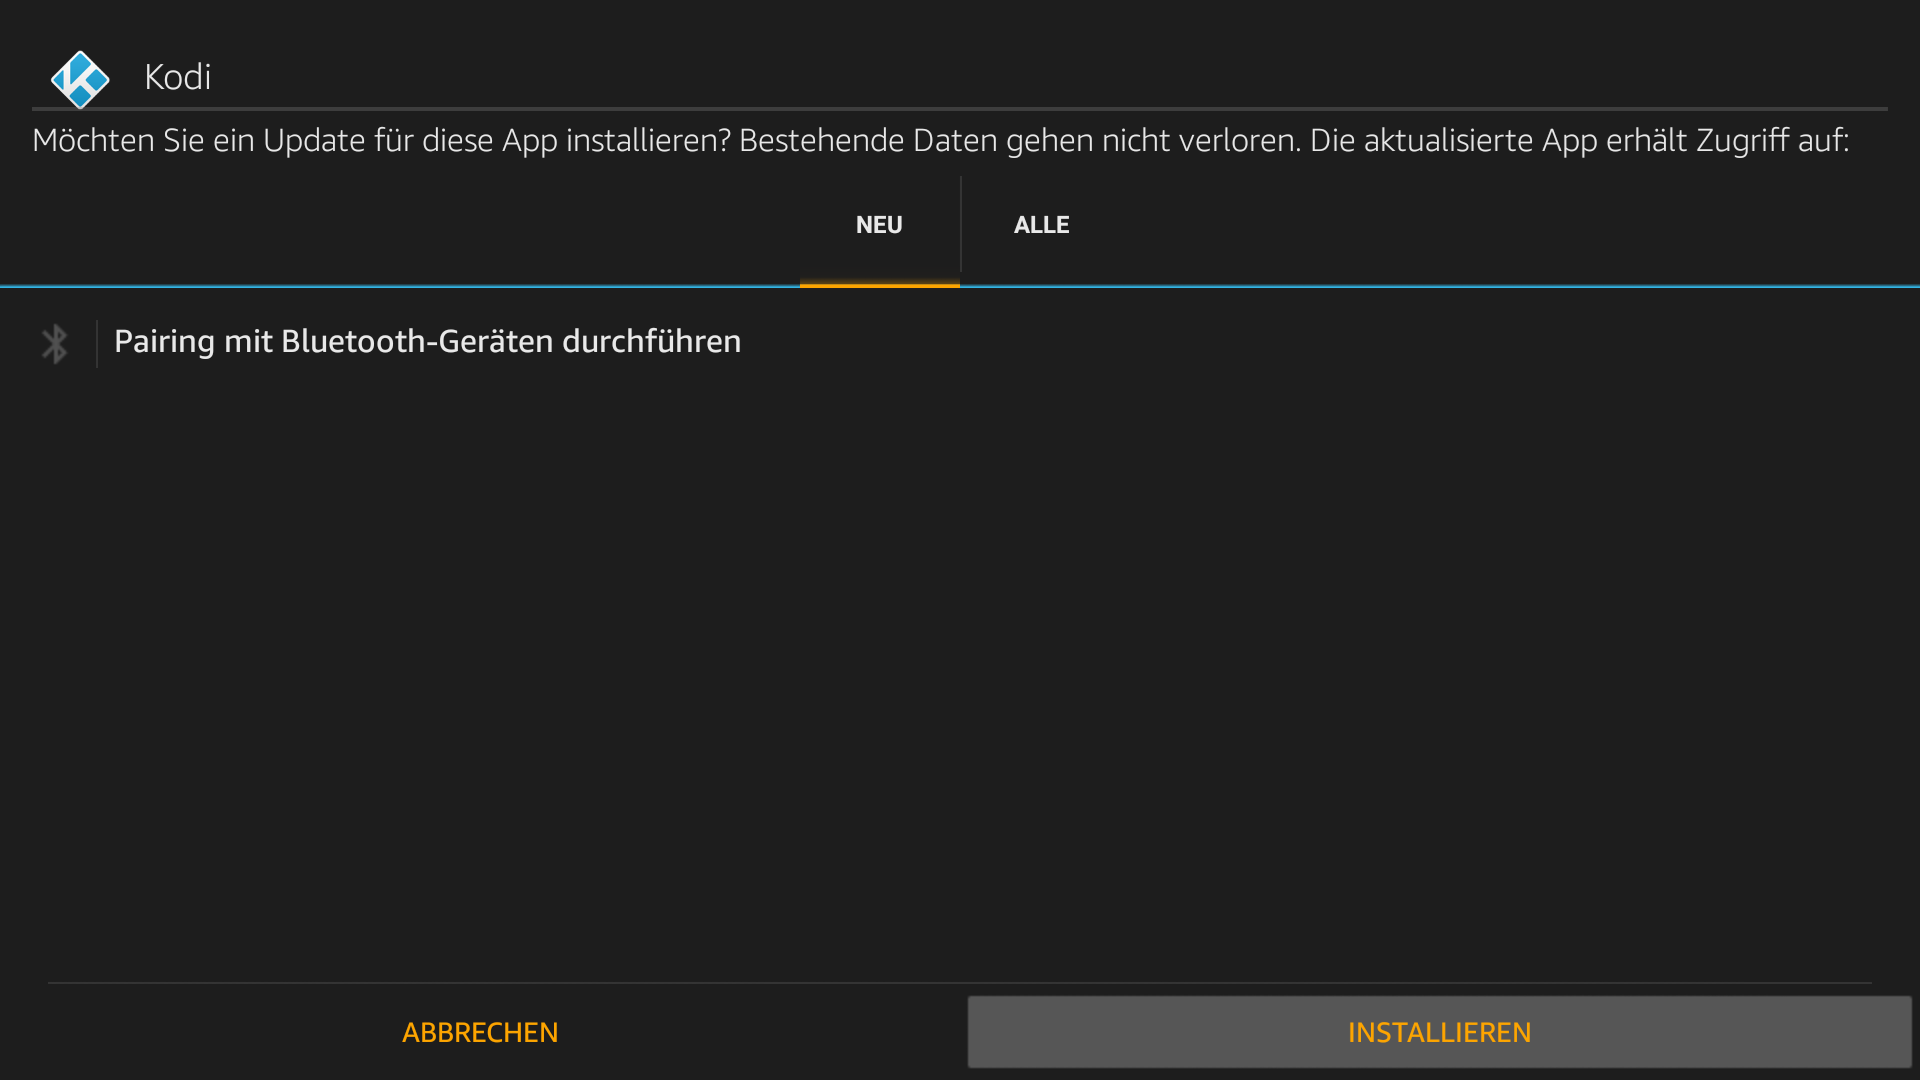
Task: Click the Bluetooth permission icon
Action: [x=55, y=344]
